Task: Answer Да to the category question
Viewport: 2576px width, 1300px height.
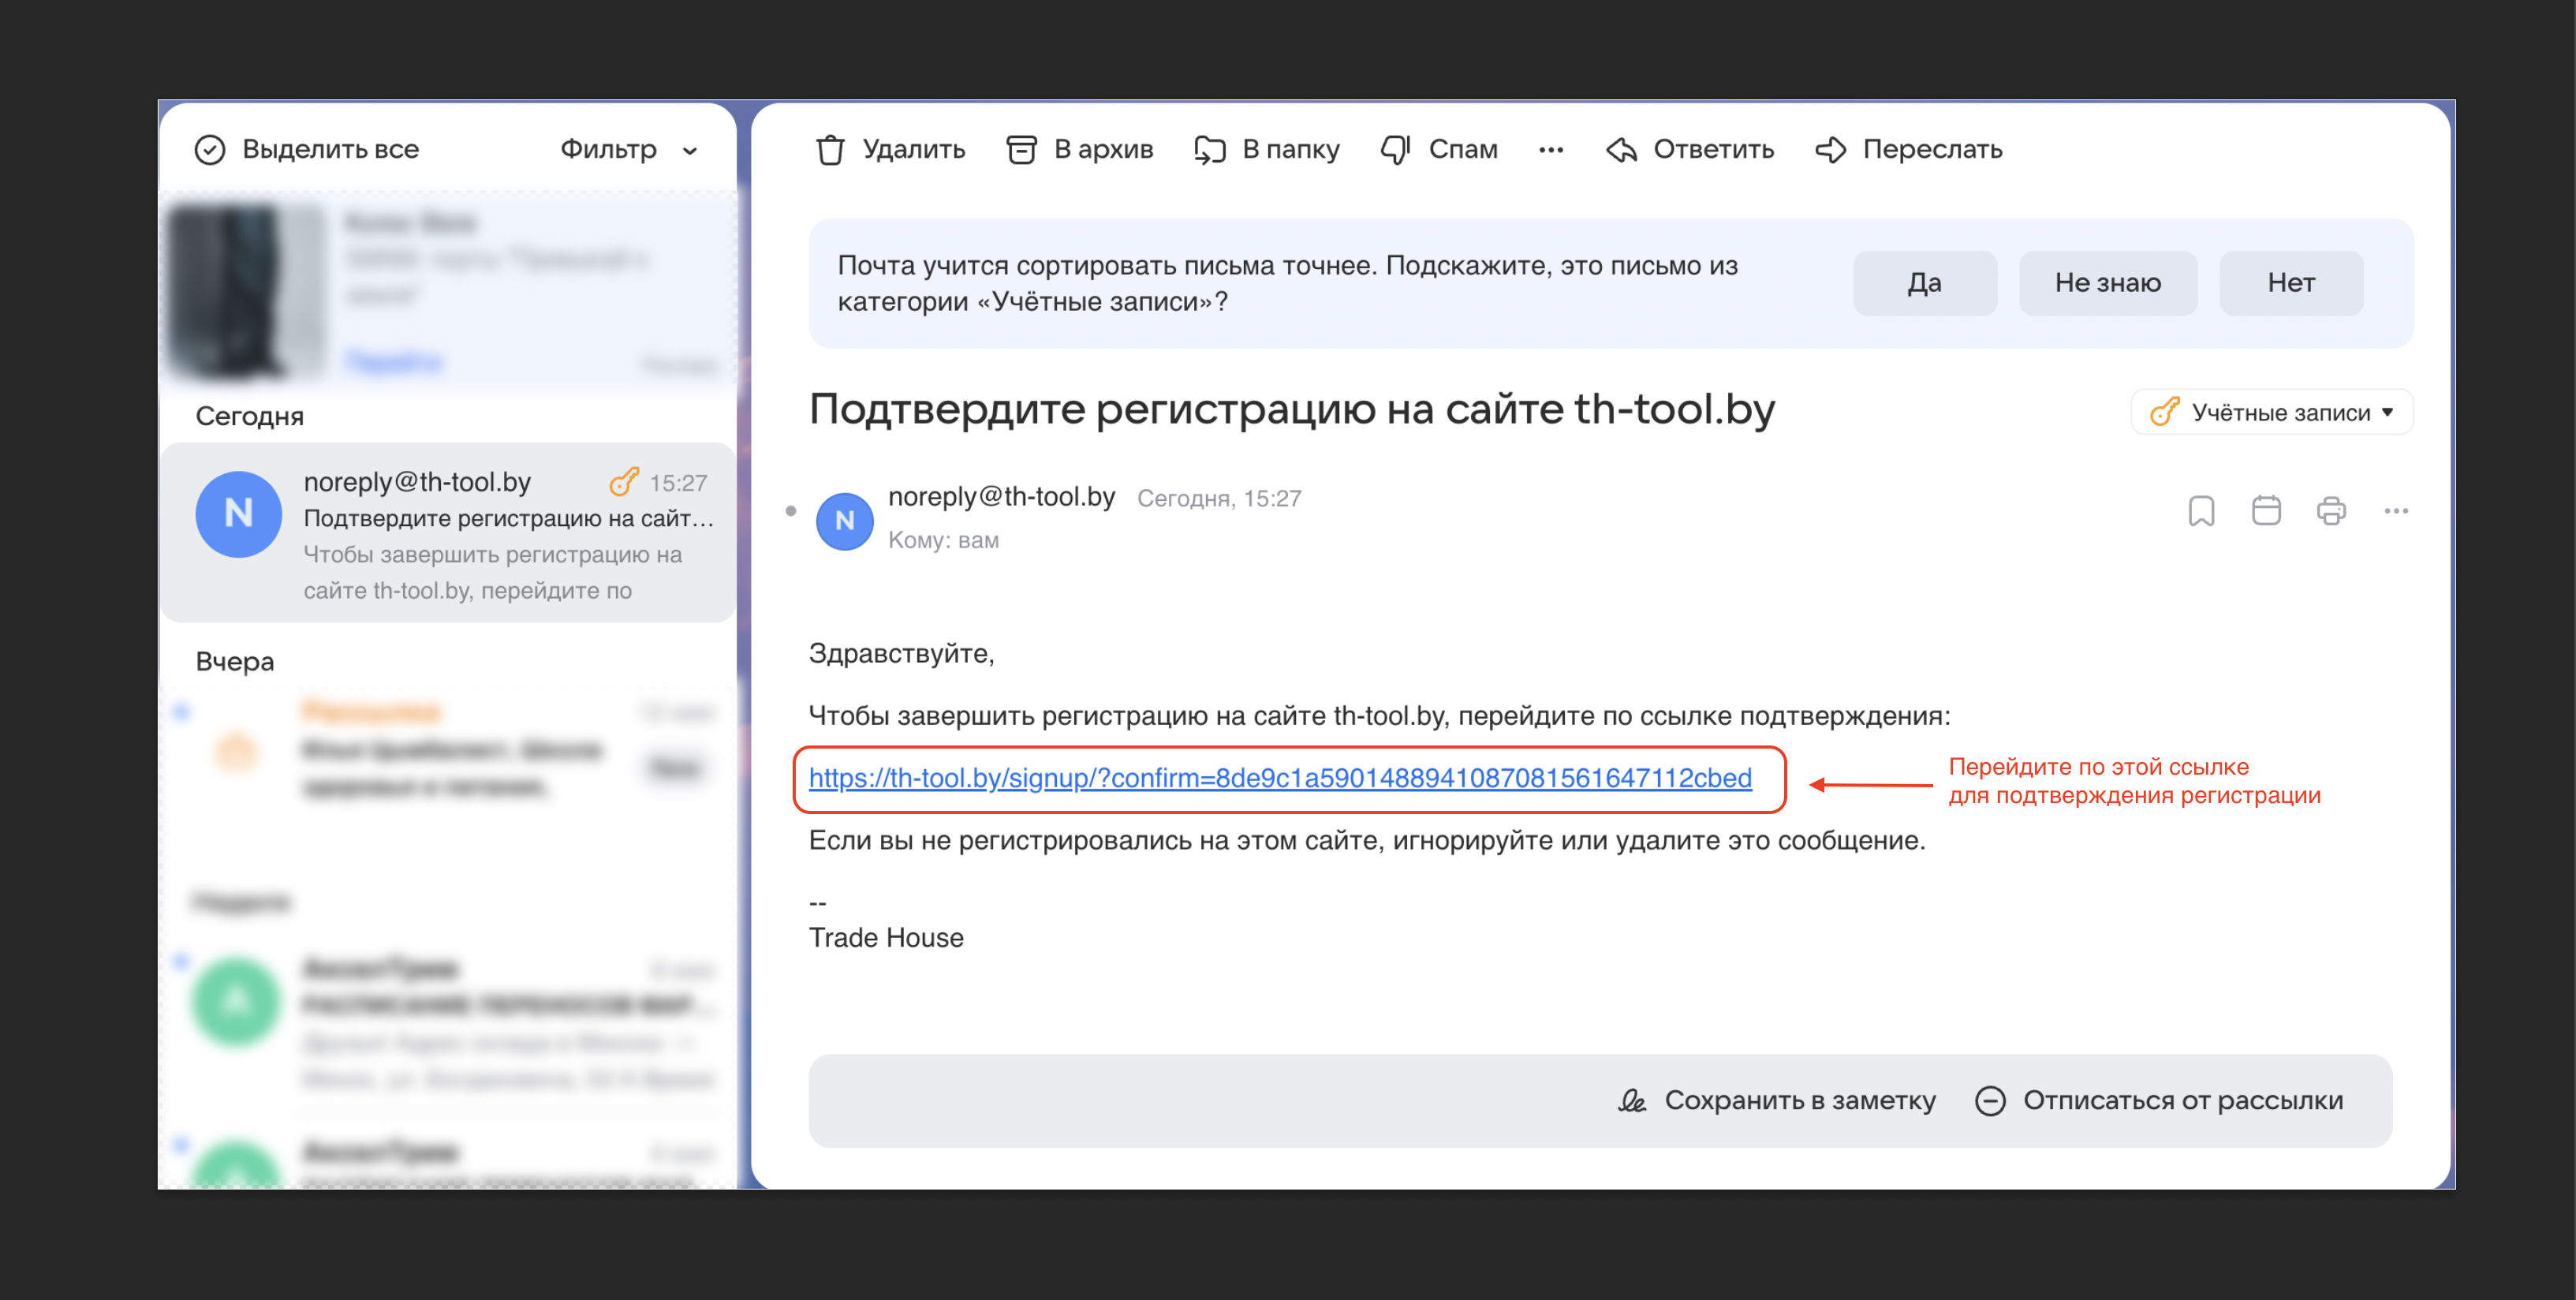Action: [x=1924, y=283]
